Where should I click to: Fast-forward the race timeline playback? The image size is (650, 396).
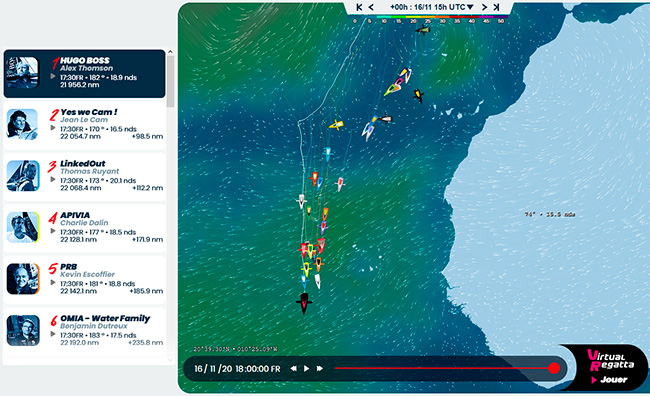click(320, 368)
